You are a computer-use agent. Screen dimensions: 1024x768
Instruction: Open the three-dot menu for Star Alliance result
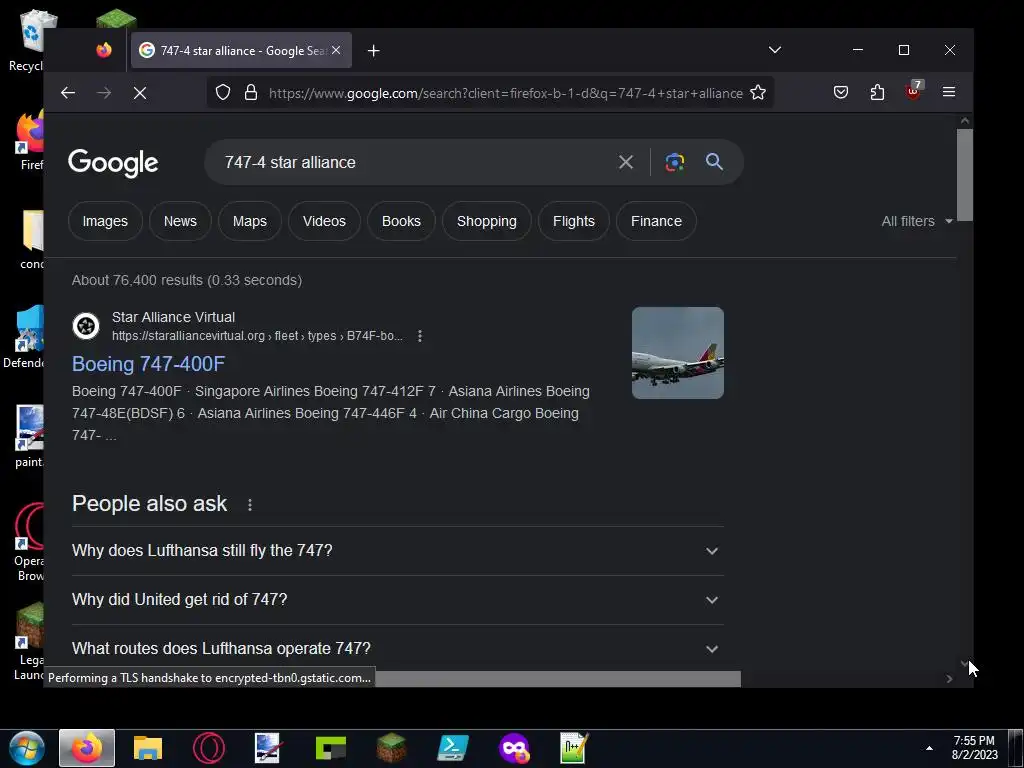click(x=420, y=336)
